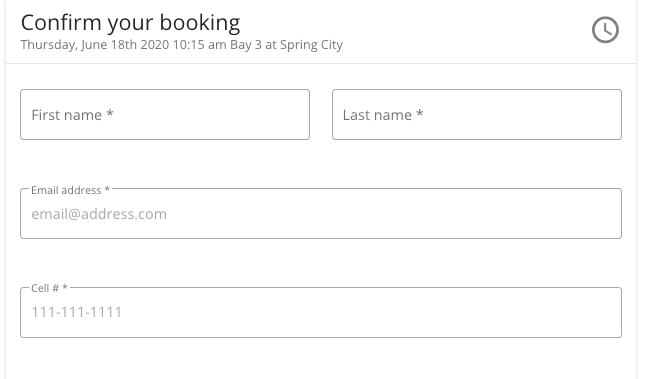
Task: Click the "First name *" placeholder label
Action: pyautogui.click(x=72, y=115)
